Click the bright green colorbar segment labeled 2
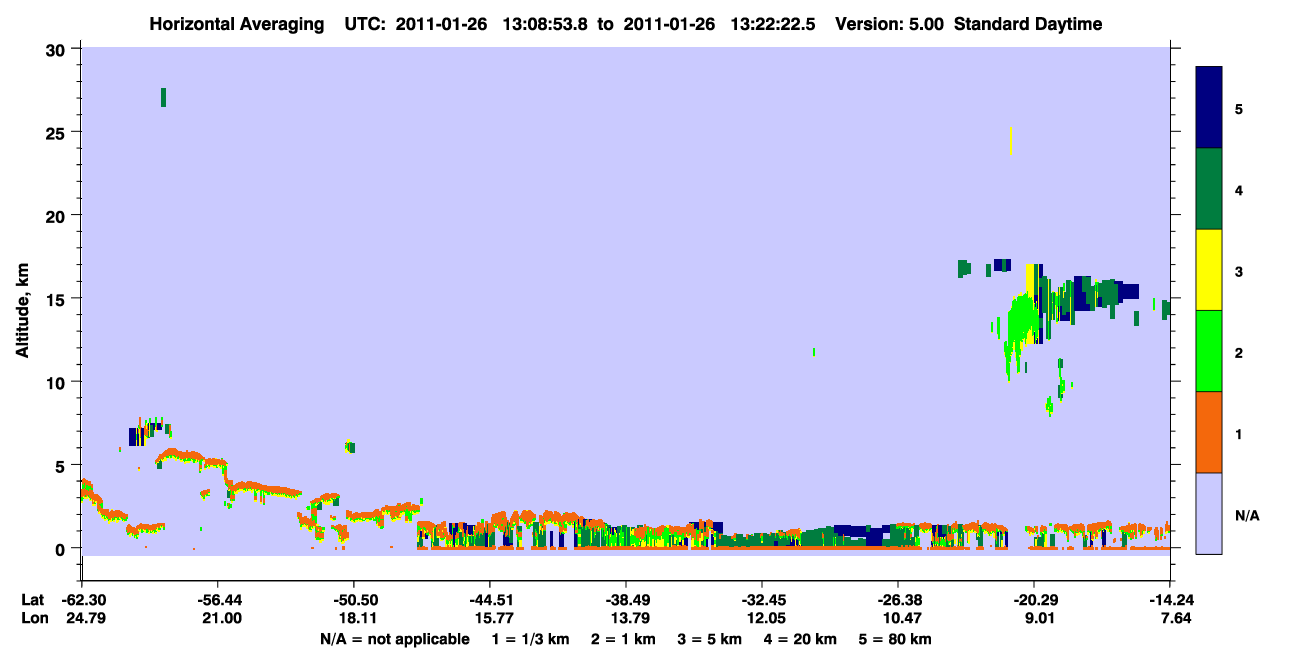 coord(1209,351)
